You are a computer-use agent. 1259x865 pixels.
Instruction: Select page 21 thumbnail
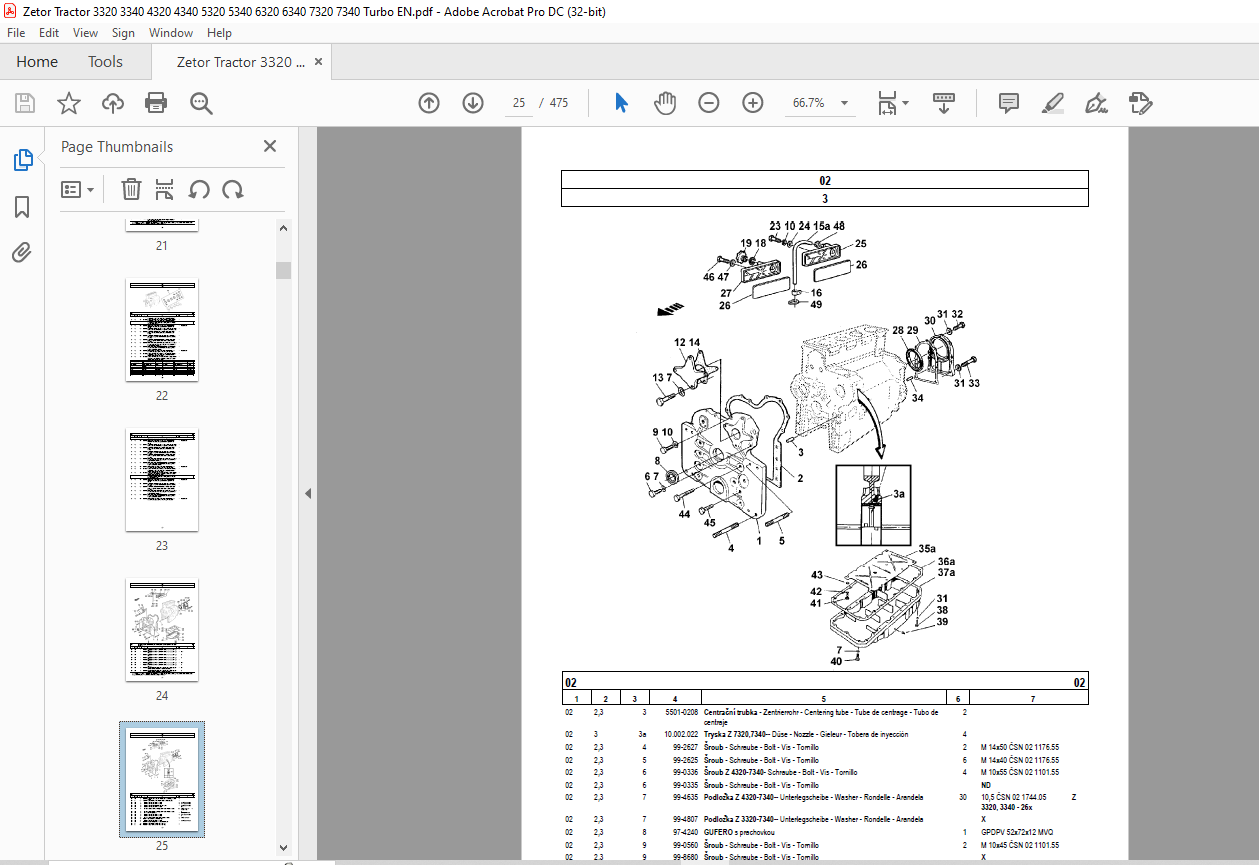pos(162,225)
